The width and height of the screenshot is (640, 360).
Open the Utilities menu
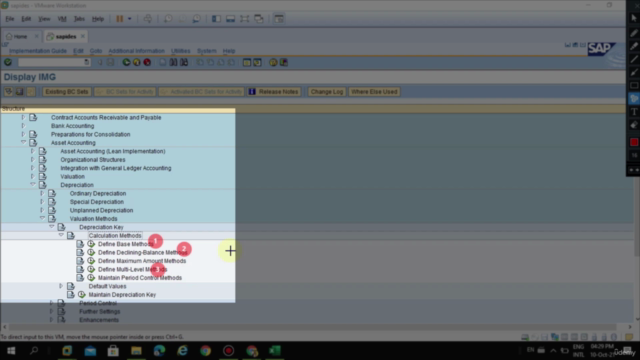pyautogui.click(x=180, y=51)
